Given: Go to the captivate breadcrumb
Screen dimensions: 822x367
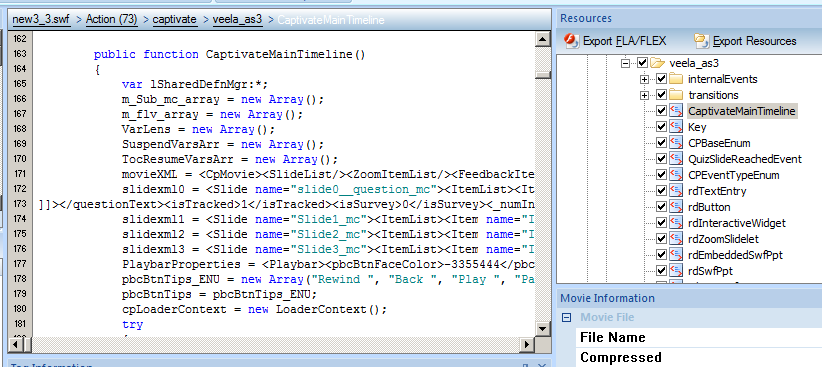Looking at the screenshot, I should coord(175,20).
